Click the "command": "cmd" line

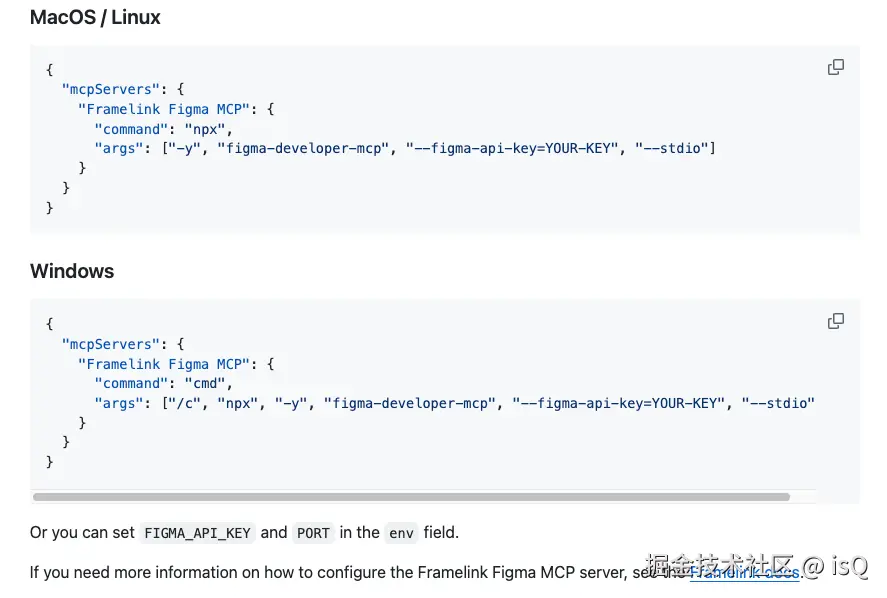(x=163, y=383)
